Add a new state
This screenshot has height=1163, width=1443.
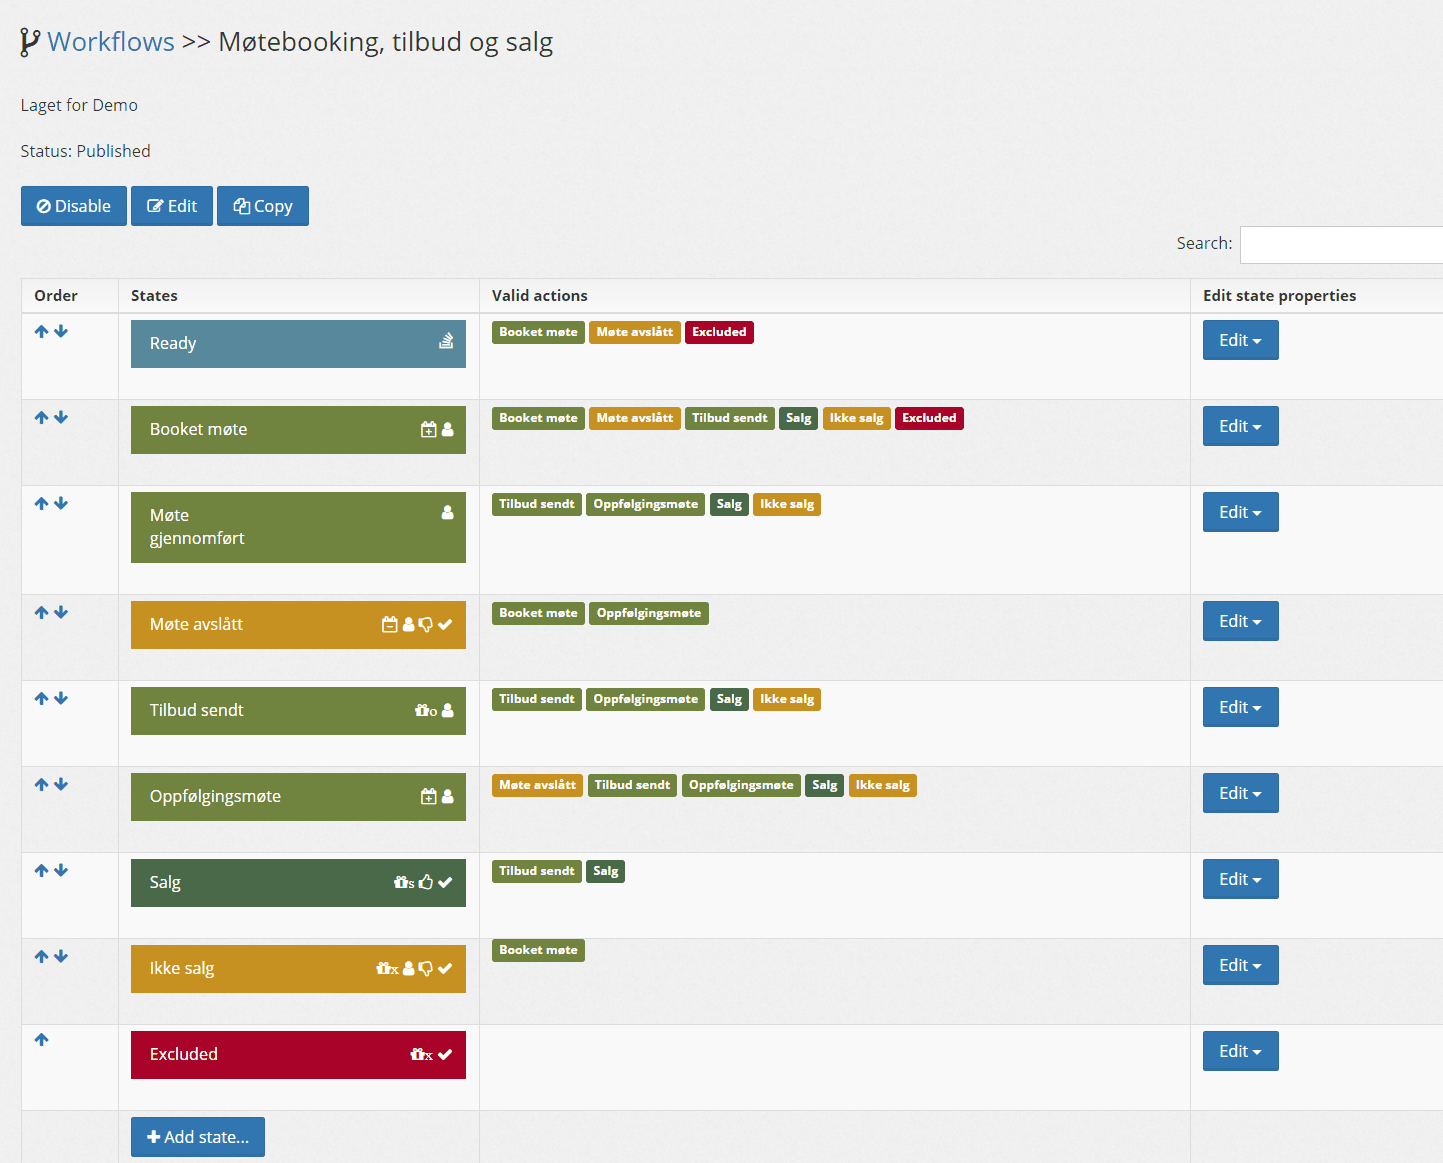[198, 1137]
